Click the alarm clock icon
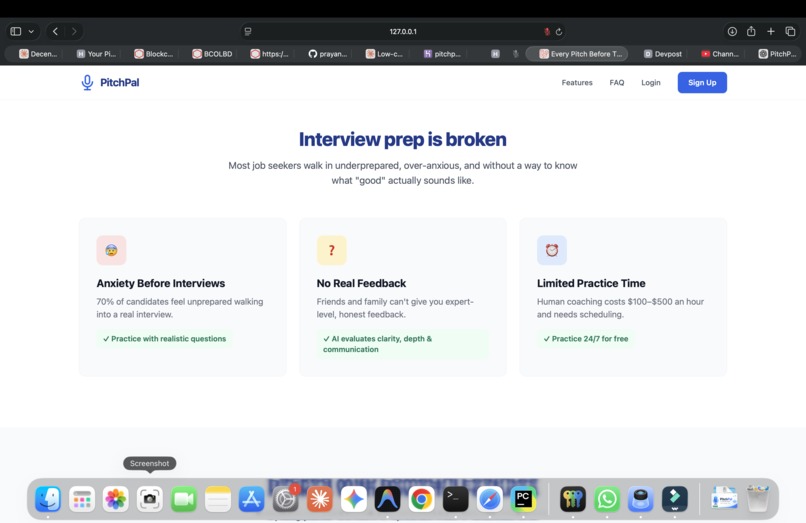The image size is (806, 523). click(552, 250)
